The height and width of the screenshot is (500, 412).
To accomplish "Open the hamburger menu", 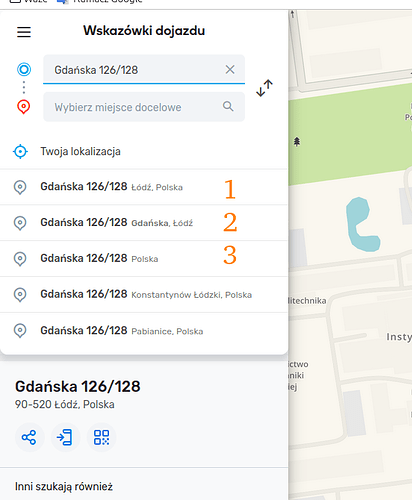I will click(x=24, y=32).
